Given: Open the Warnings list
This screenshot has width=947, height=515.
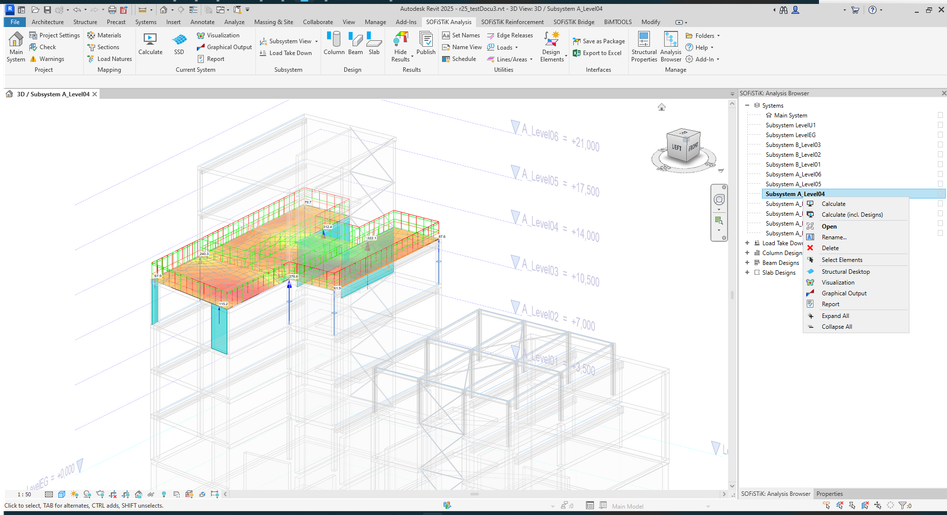Looking at the screenshot, I should [47, 59].
